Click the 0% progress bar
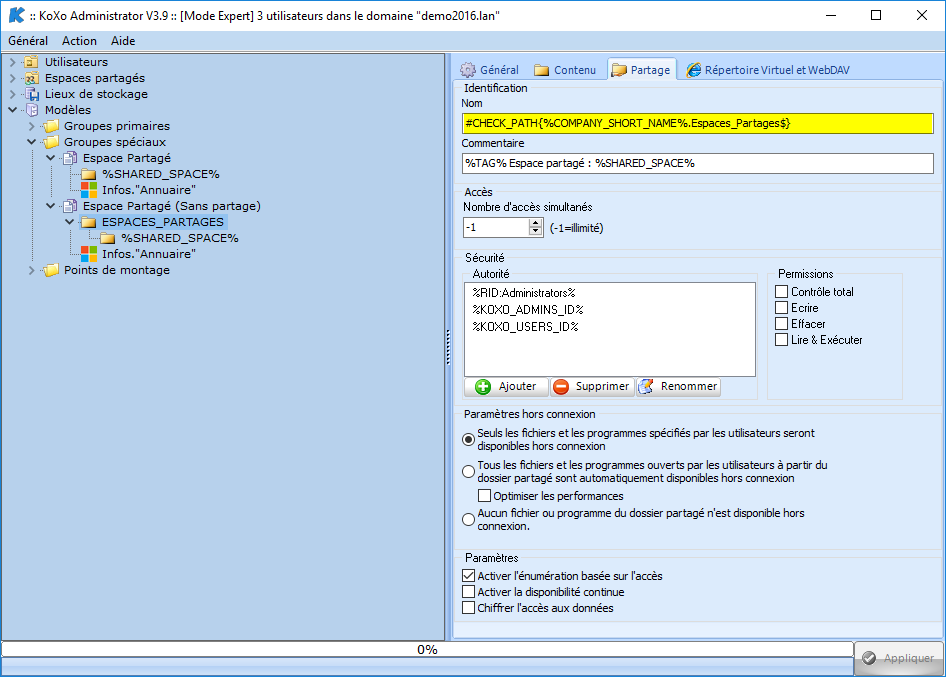 (x=427, y=649)
